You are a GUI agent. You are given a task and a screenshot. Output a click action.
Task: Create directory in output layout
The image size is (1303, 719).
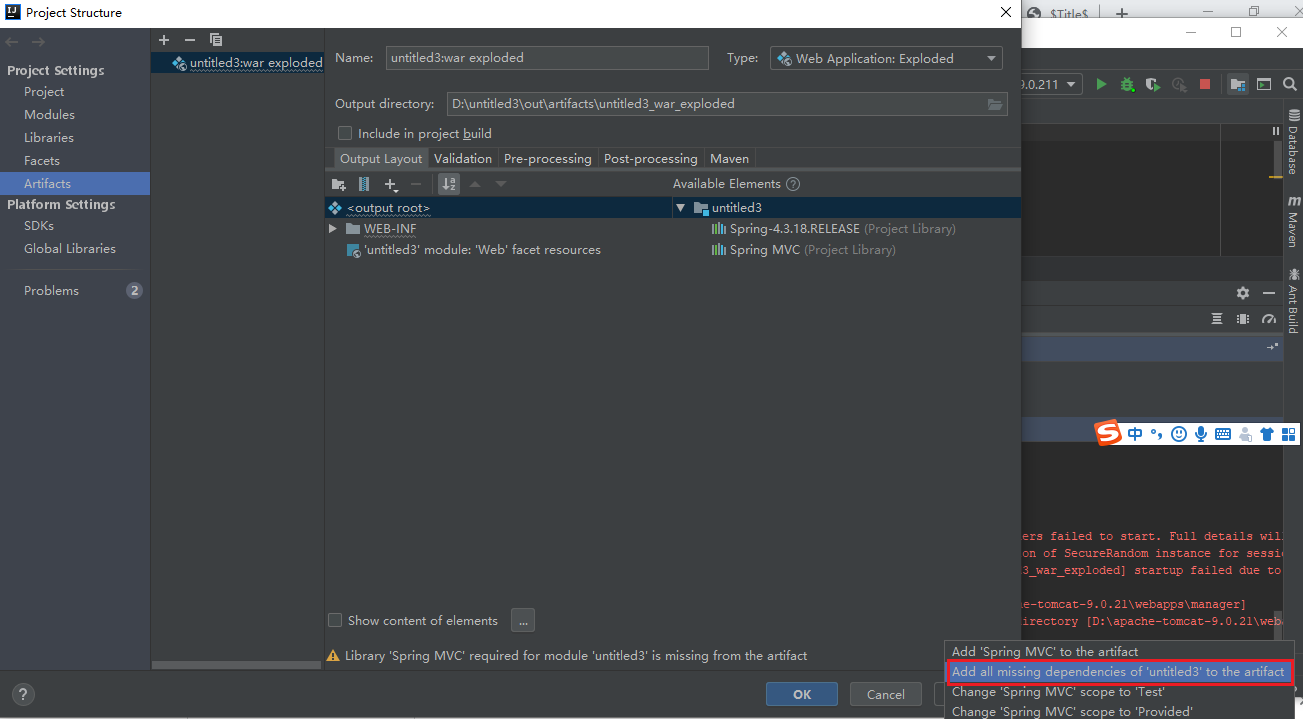pos(339,184)
